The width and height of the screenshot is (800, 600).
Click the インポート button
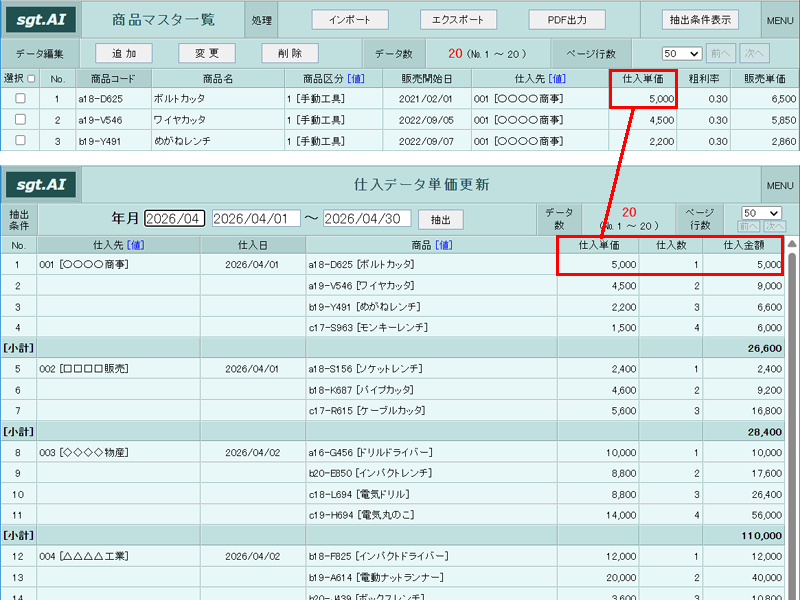[x=350, y=20]
